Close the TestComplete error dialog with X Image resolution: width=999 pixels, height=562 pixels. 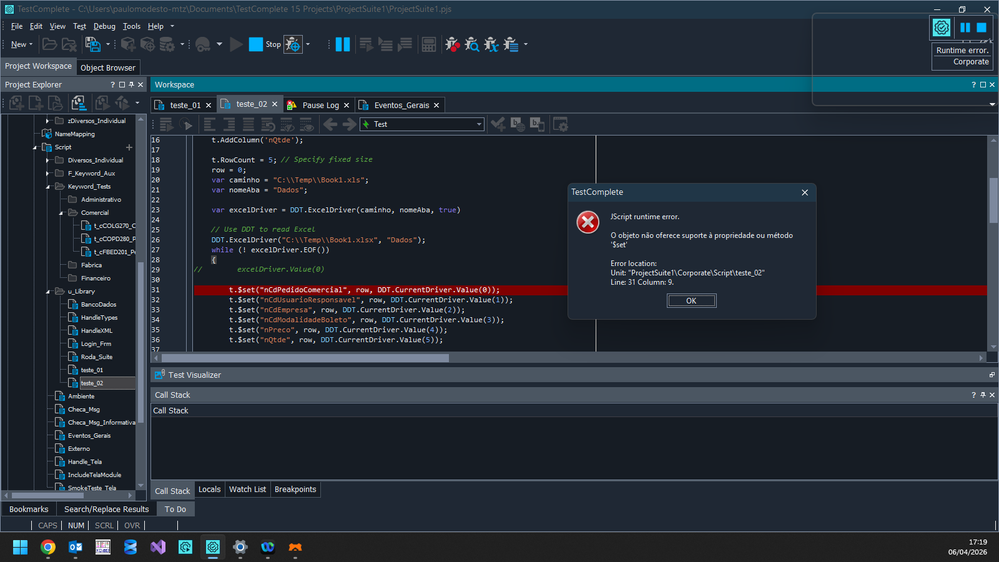pos(805,192)
